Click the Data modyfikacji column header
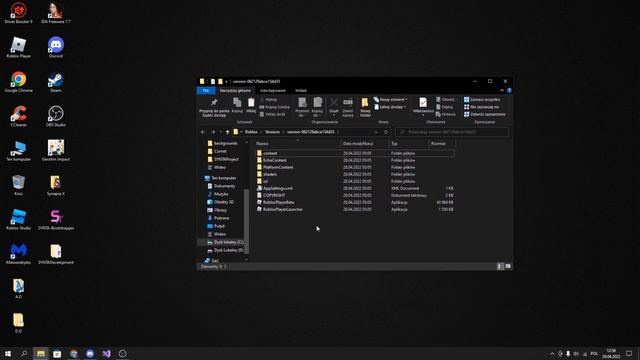Image resolution: width=640 pixels, height=360 pixels. [x=364, y=144]
